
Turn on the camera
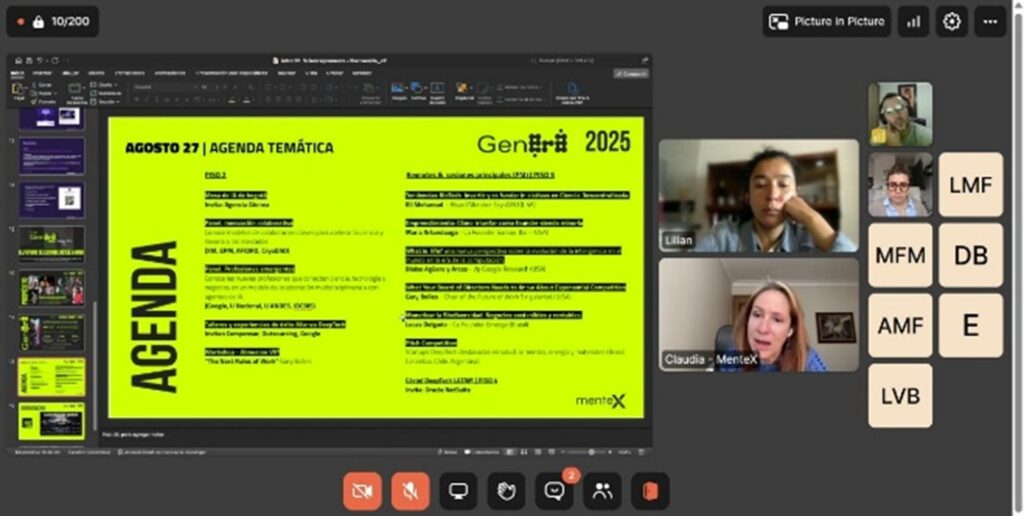pos(362,491)
